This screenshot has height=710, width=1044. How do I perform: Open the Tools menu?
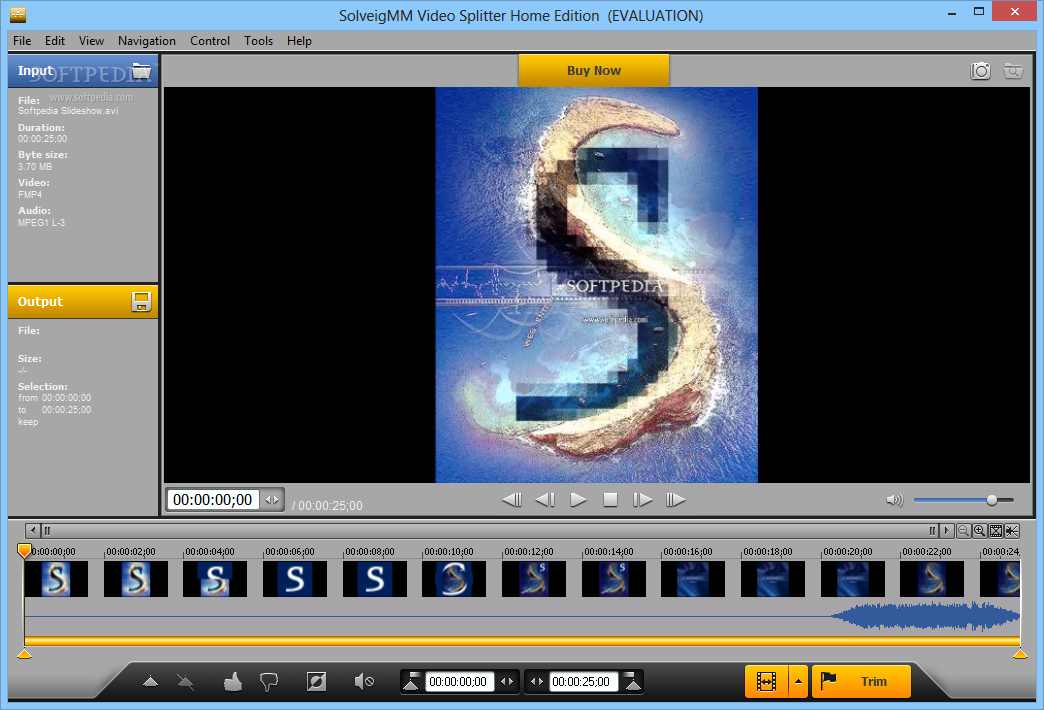click(258, 41)
